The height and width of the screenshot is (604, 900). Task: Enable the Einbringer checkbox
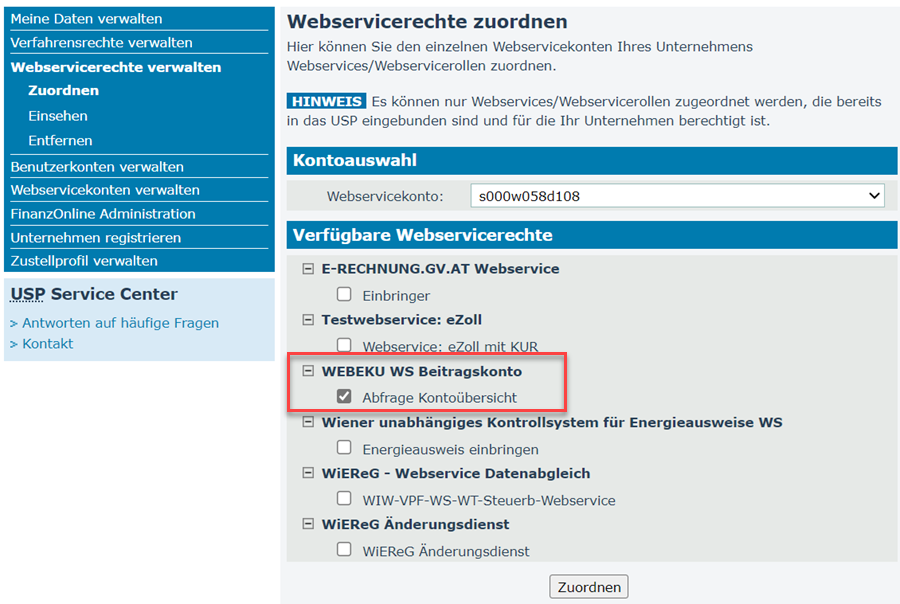tap(344, 294)
